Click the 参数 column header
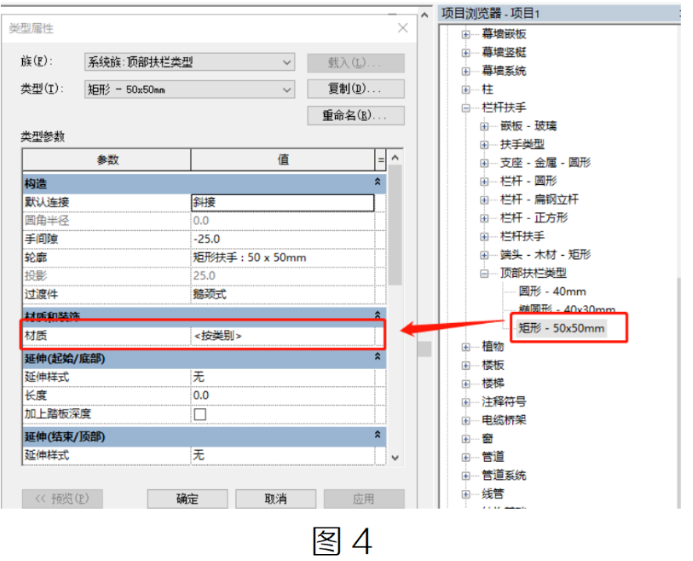693x561 pixels. [107, 160]
